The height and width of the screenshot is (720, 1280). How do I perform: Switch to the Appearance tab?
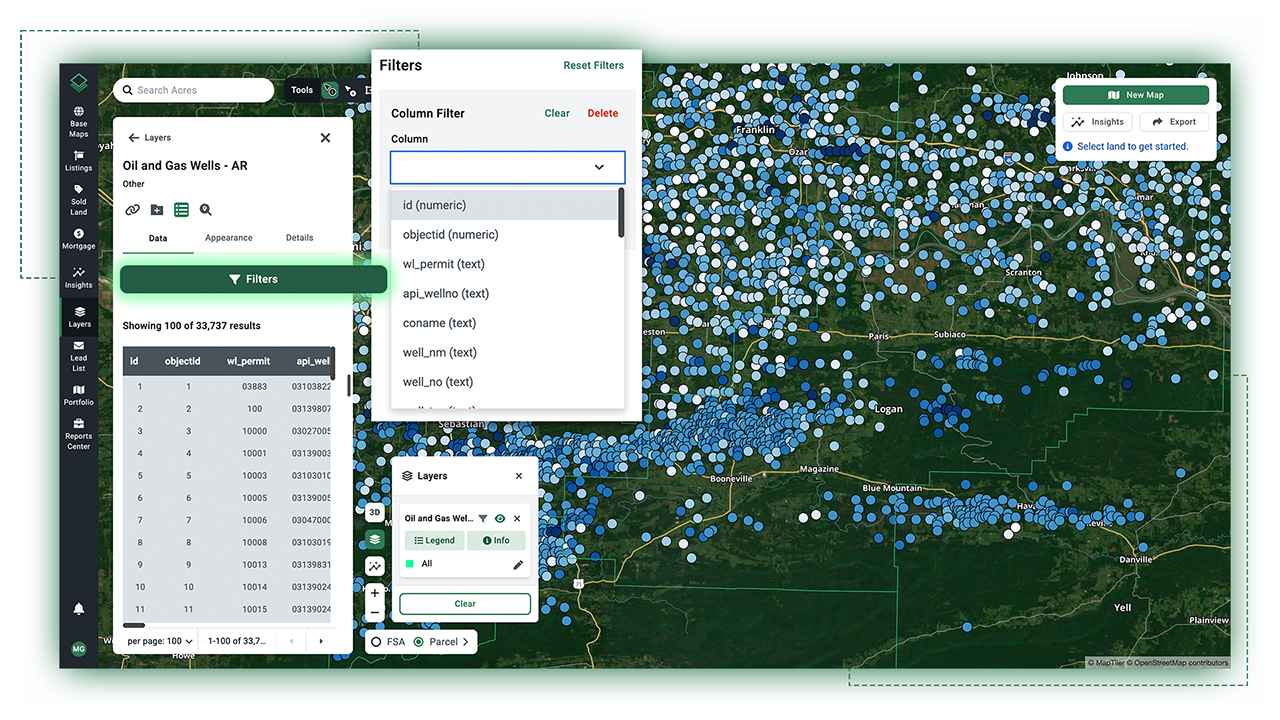(x=229, y=238)
